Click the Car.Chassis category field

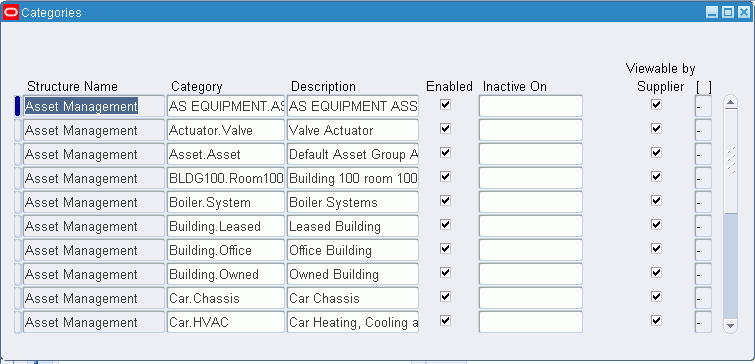click(226, 299)
